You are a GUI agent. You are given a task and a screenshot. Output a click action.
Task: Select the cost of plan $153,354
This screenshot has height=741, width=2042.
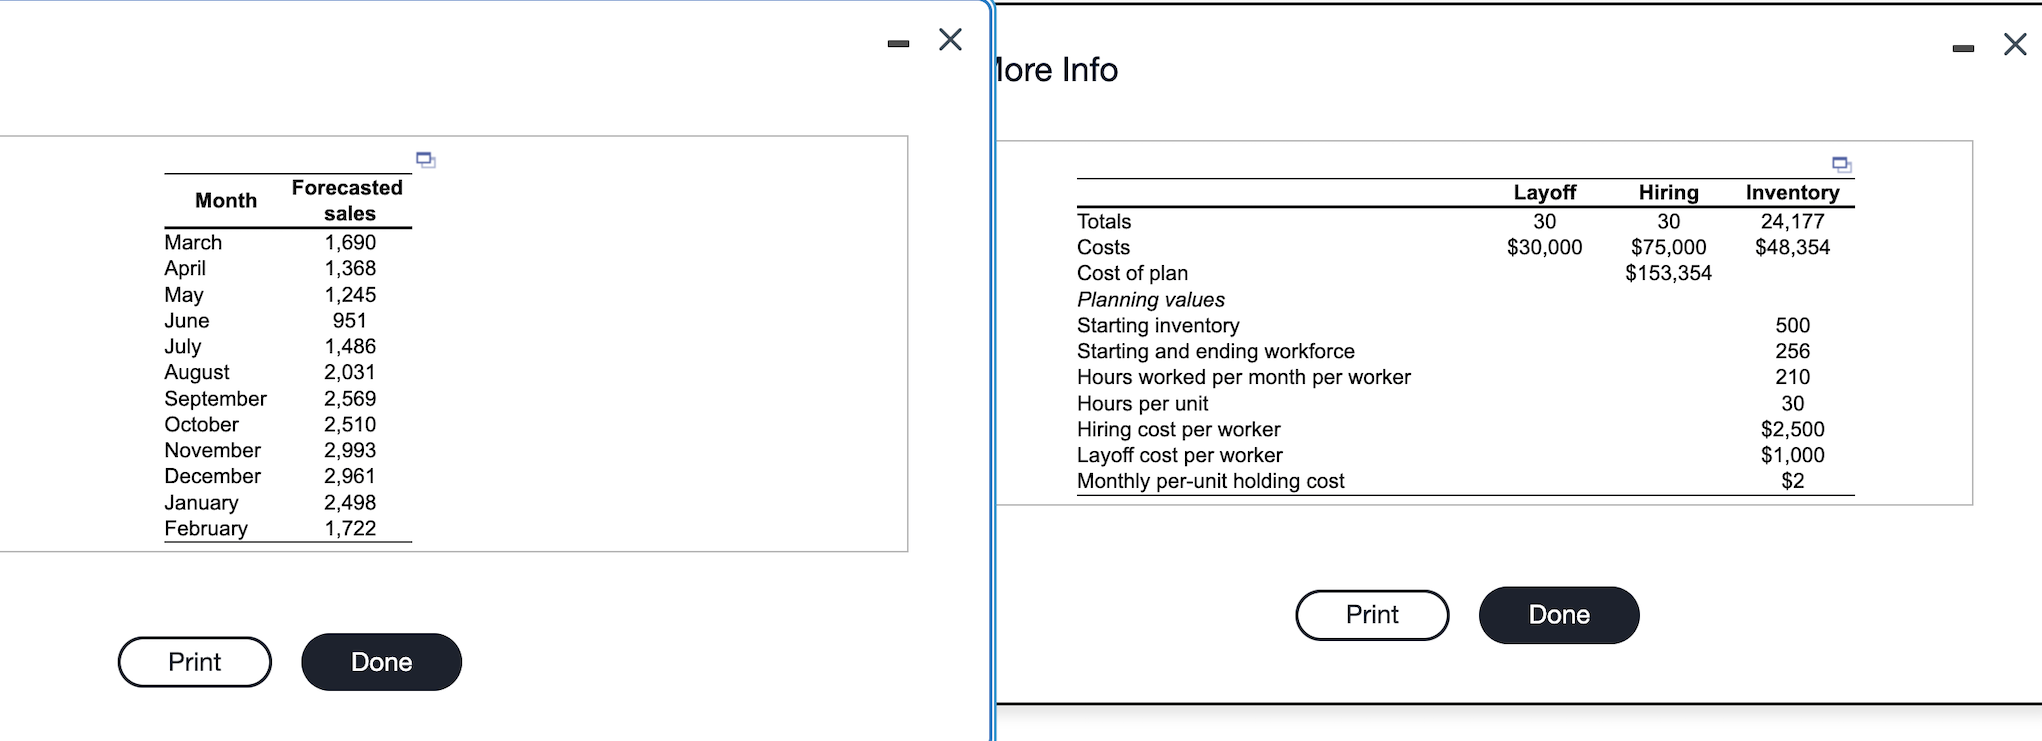[x=1669, y=273]
